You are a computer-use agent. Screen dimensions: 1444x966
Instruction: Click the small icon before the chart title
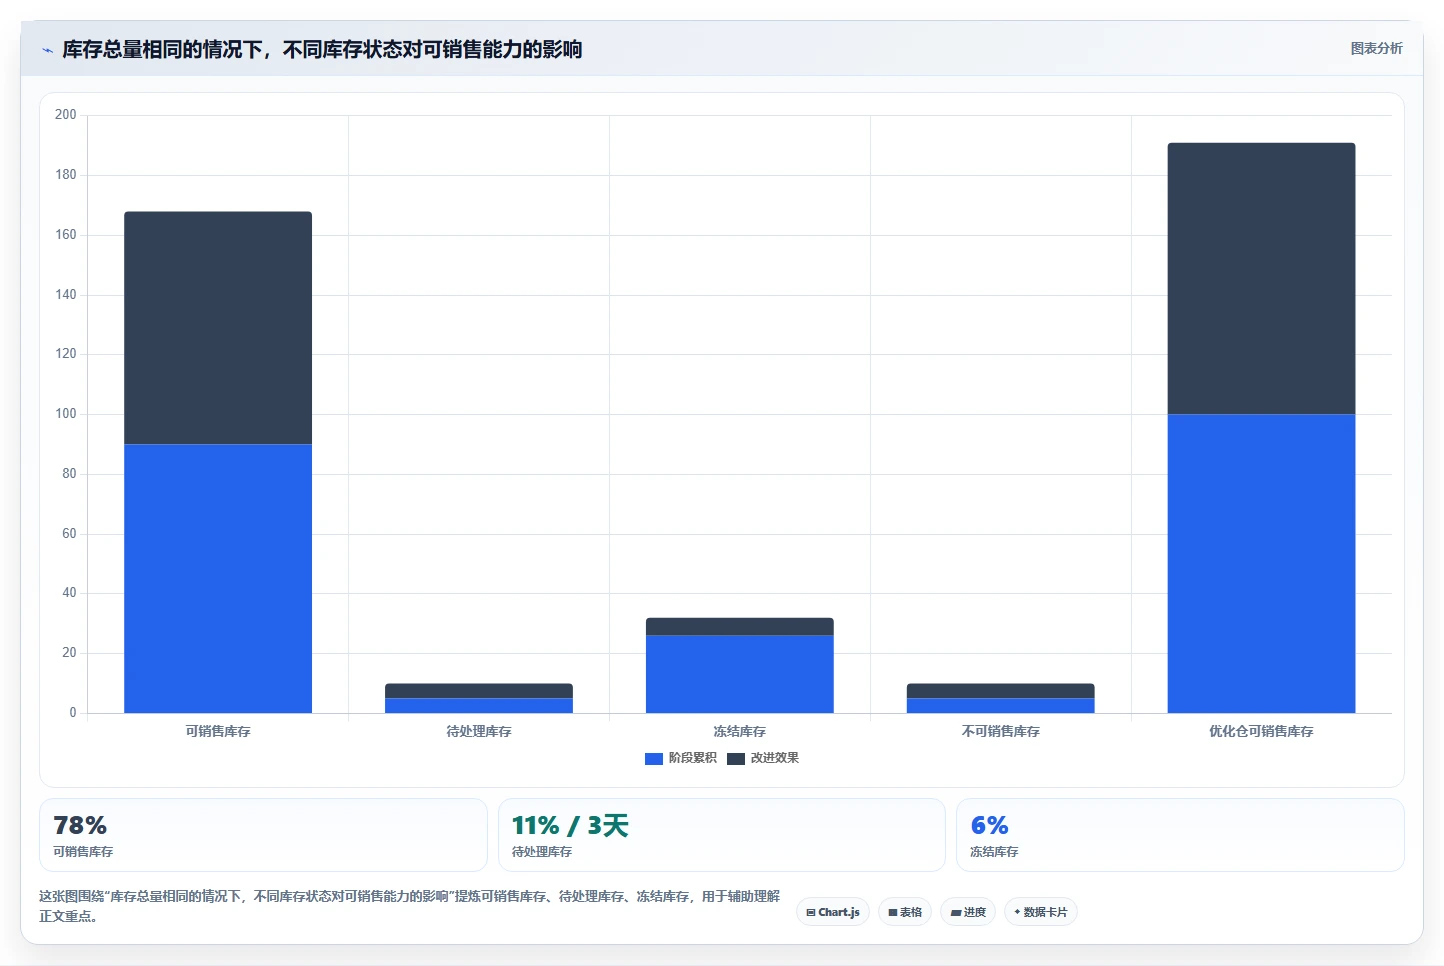tap(47, 50)
